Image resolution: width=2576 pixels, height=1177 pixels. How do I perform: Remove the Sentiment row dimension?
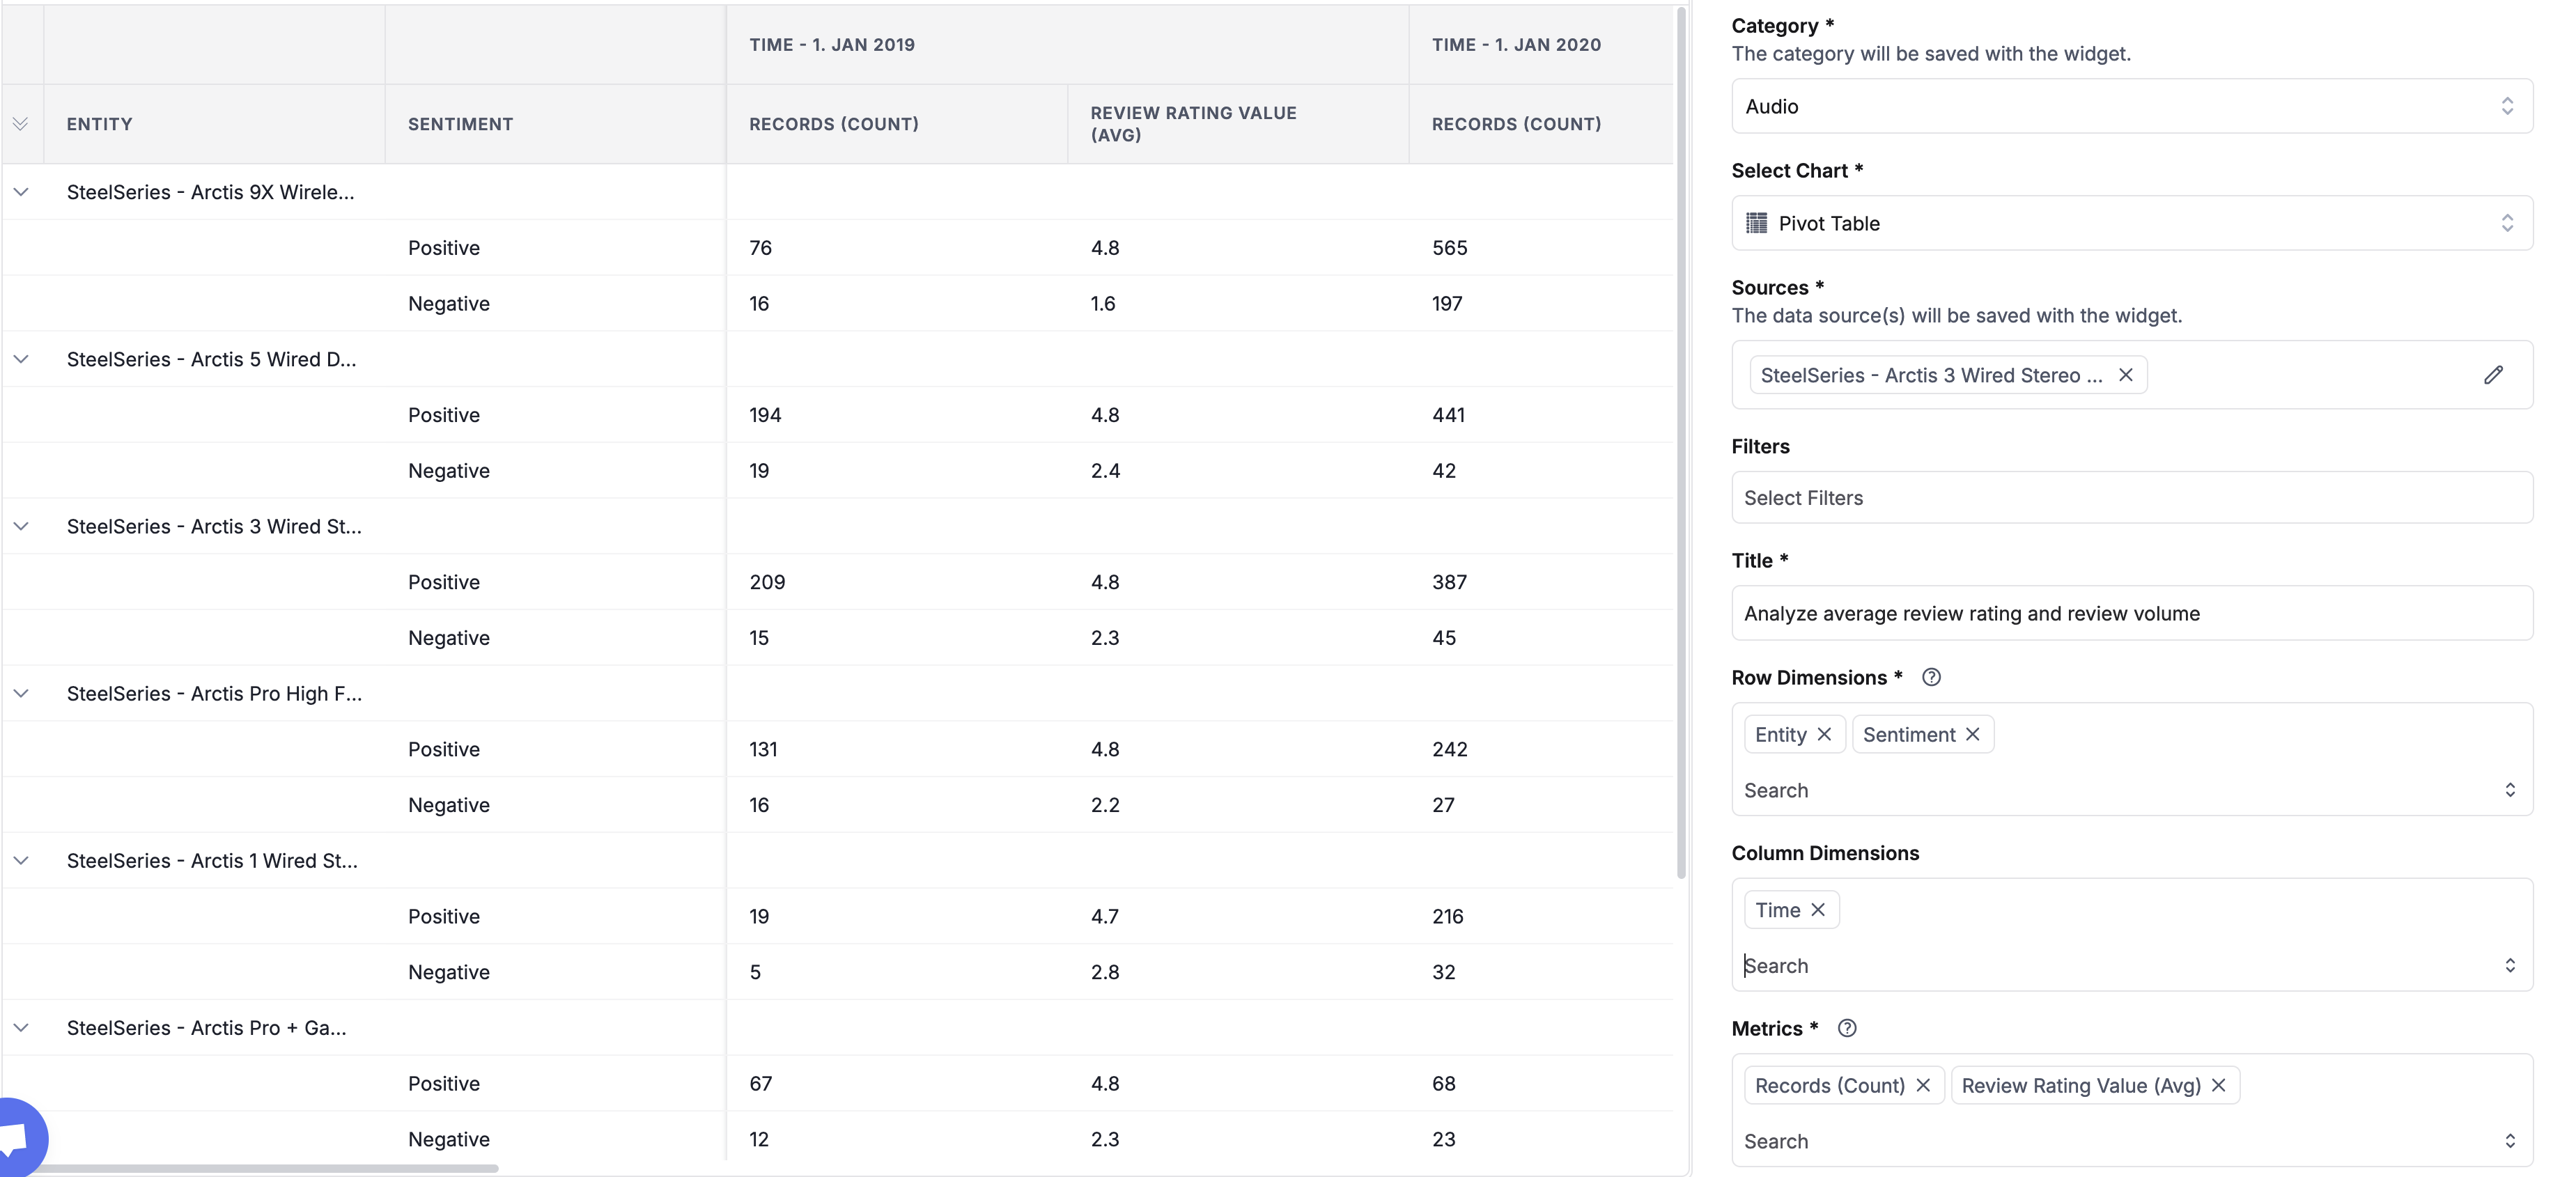tap(1972, 734)
